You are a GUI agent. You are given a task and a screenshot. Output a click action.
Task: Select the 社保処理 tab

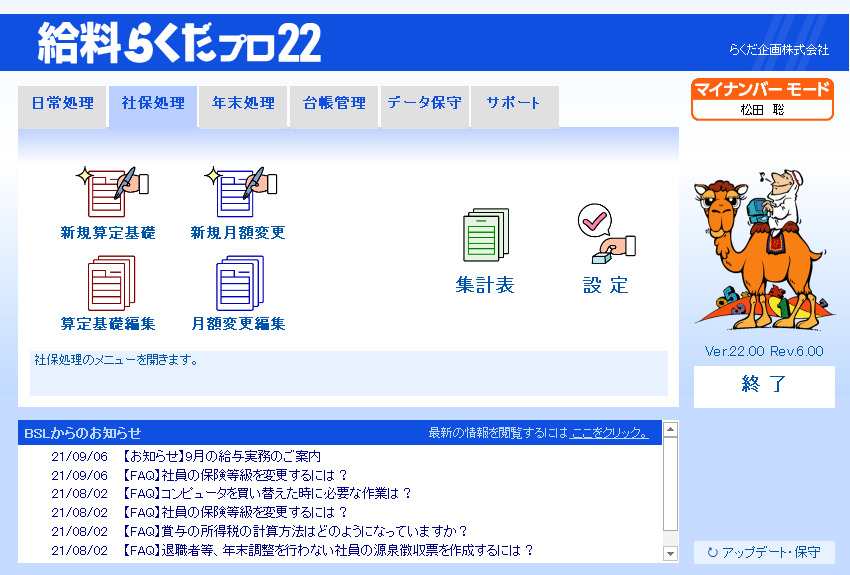(153, 106)
